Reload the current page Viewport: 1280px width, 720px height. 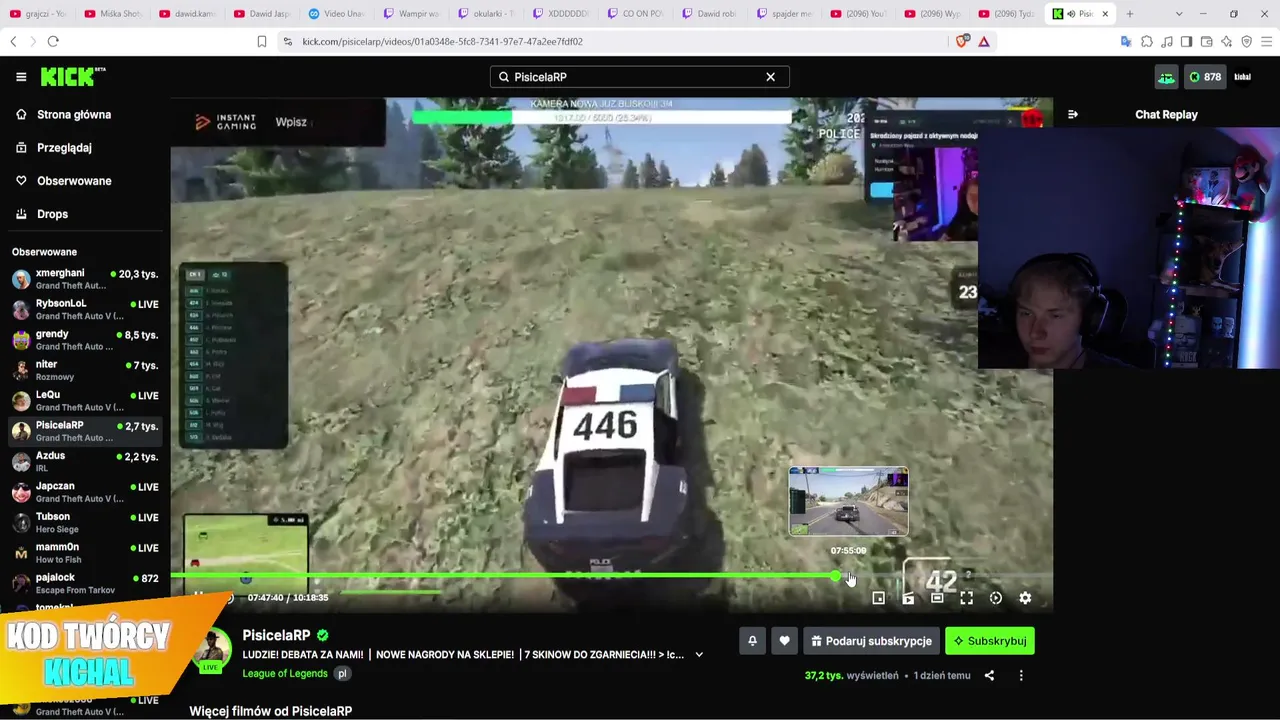53,41
